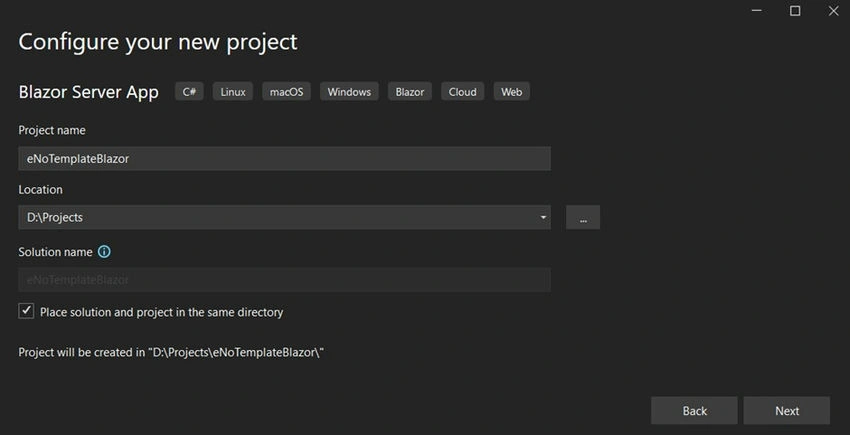Click the Project name label
The width and height of the screenshot is (850, 435).
[x=51, y=131]
